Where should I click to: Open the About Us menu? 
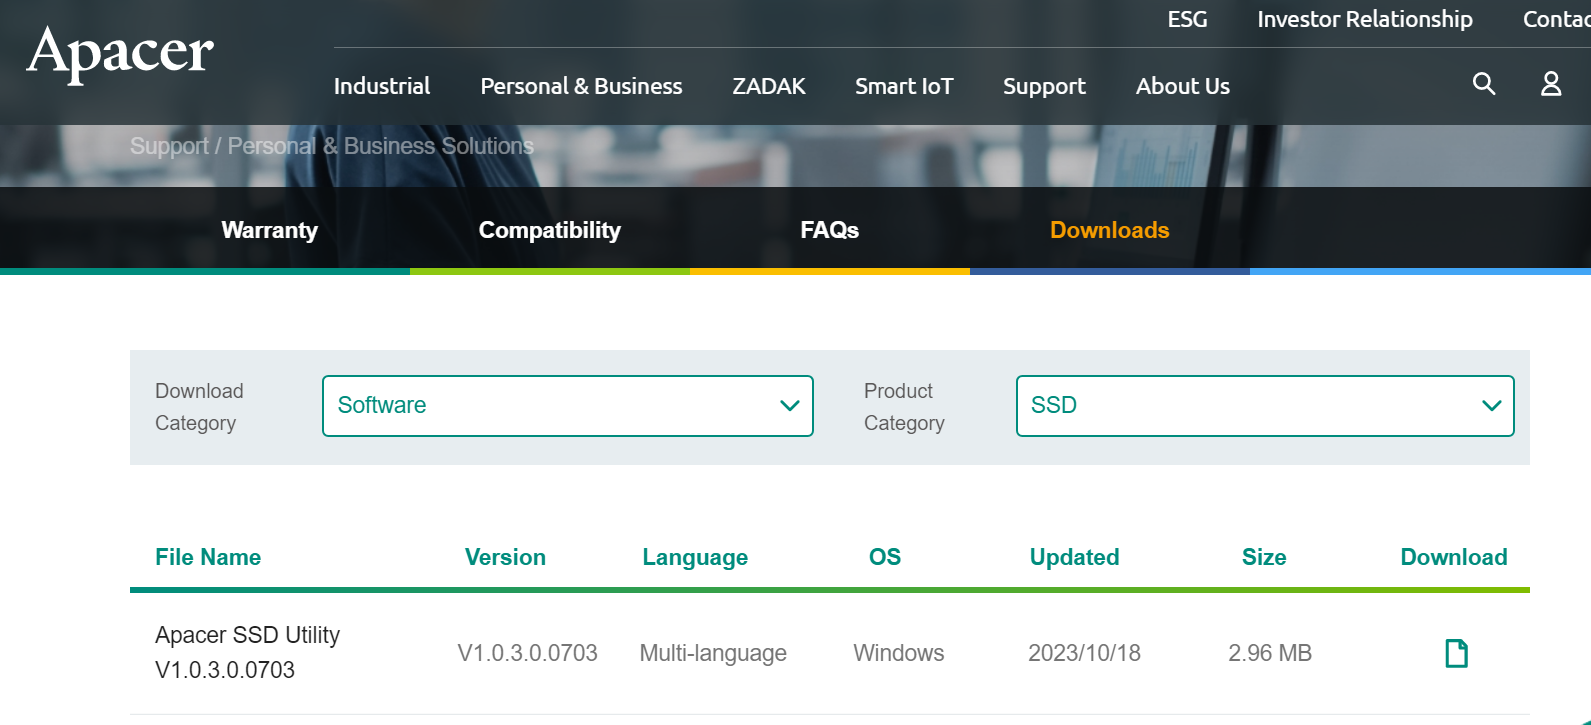click(1182, 87)
